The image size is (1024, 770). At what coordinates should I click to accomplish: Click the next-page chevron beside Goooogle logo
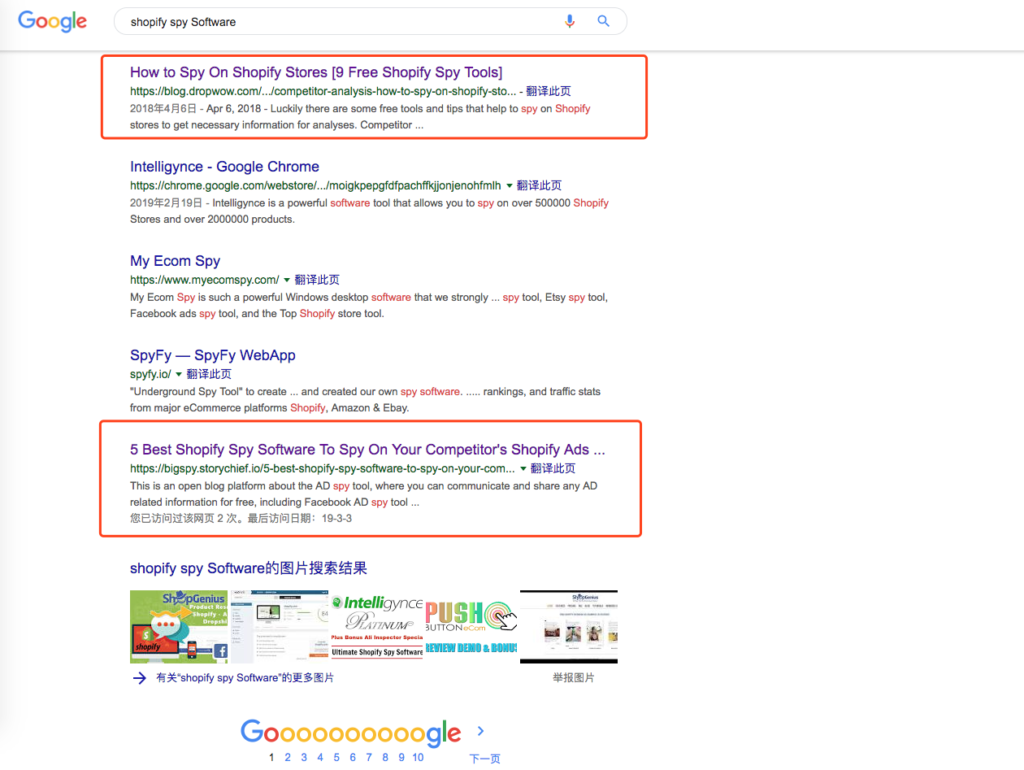coord(481,731)
